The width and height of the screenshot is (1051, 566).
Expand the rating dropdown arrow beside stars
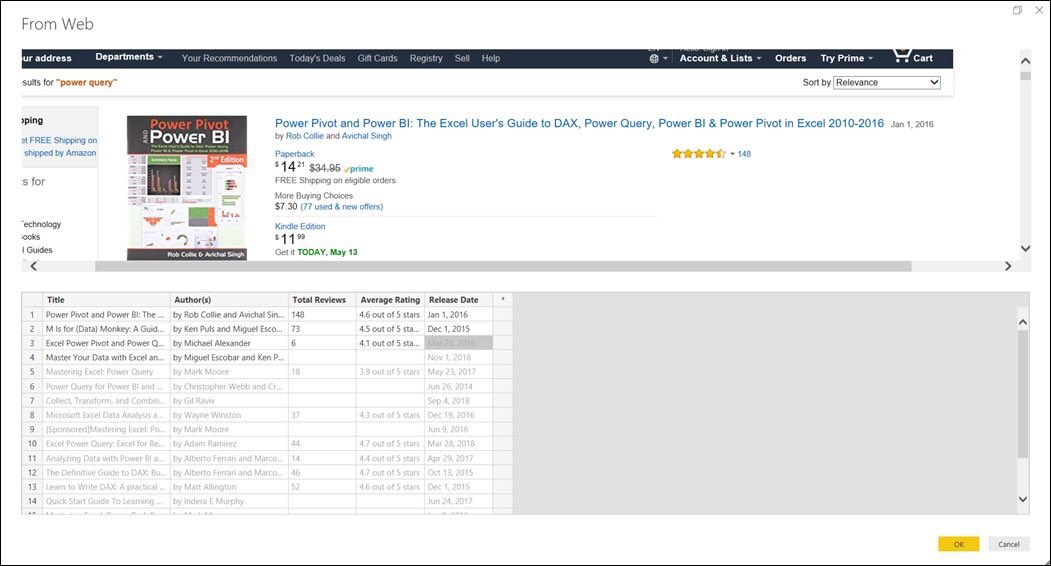coord(732,154)
